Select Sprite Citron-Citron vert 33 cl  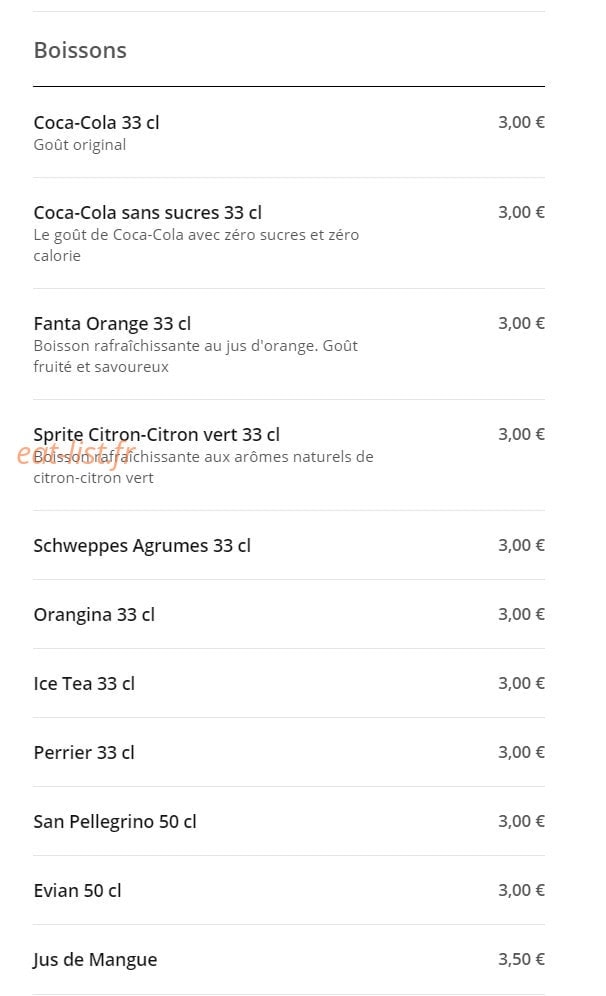[x=289, y=455]
